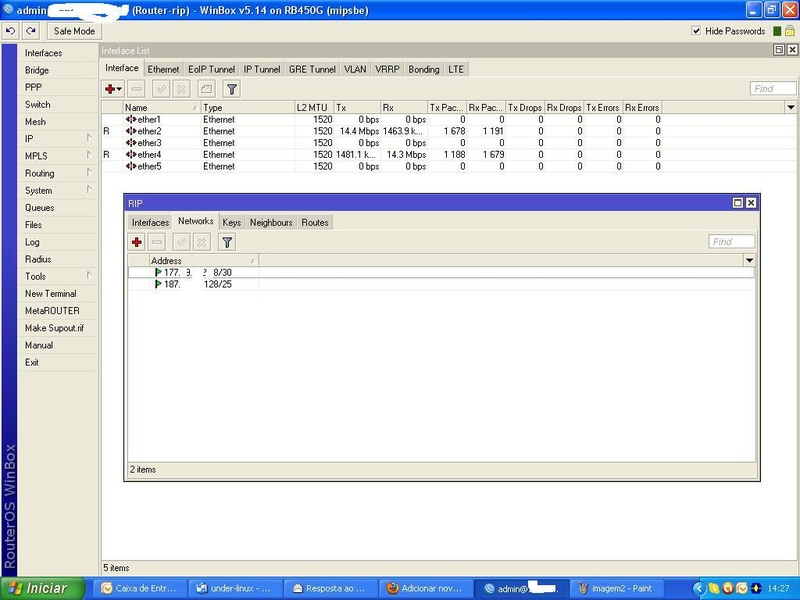Click the enable checkmark icon in Interface List
Image resolution: width=800 pixels, height=600 pixels.
(x=161, y=89)
